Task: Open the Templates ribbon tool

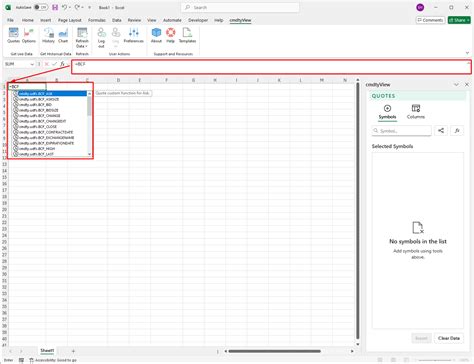Action: 187,36
